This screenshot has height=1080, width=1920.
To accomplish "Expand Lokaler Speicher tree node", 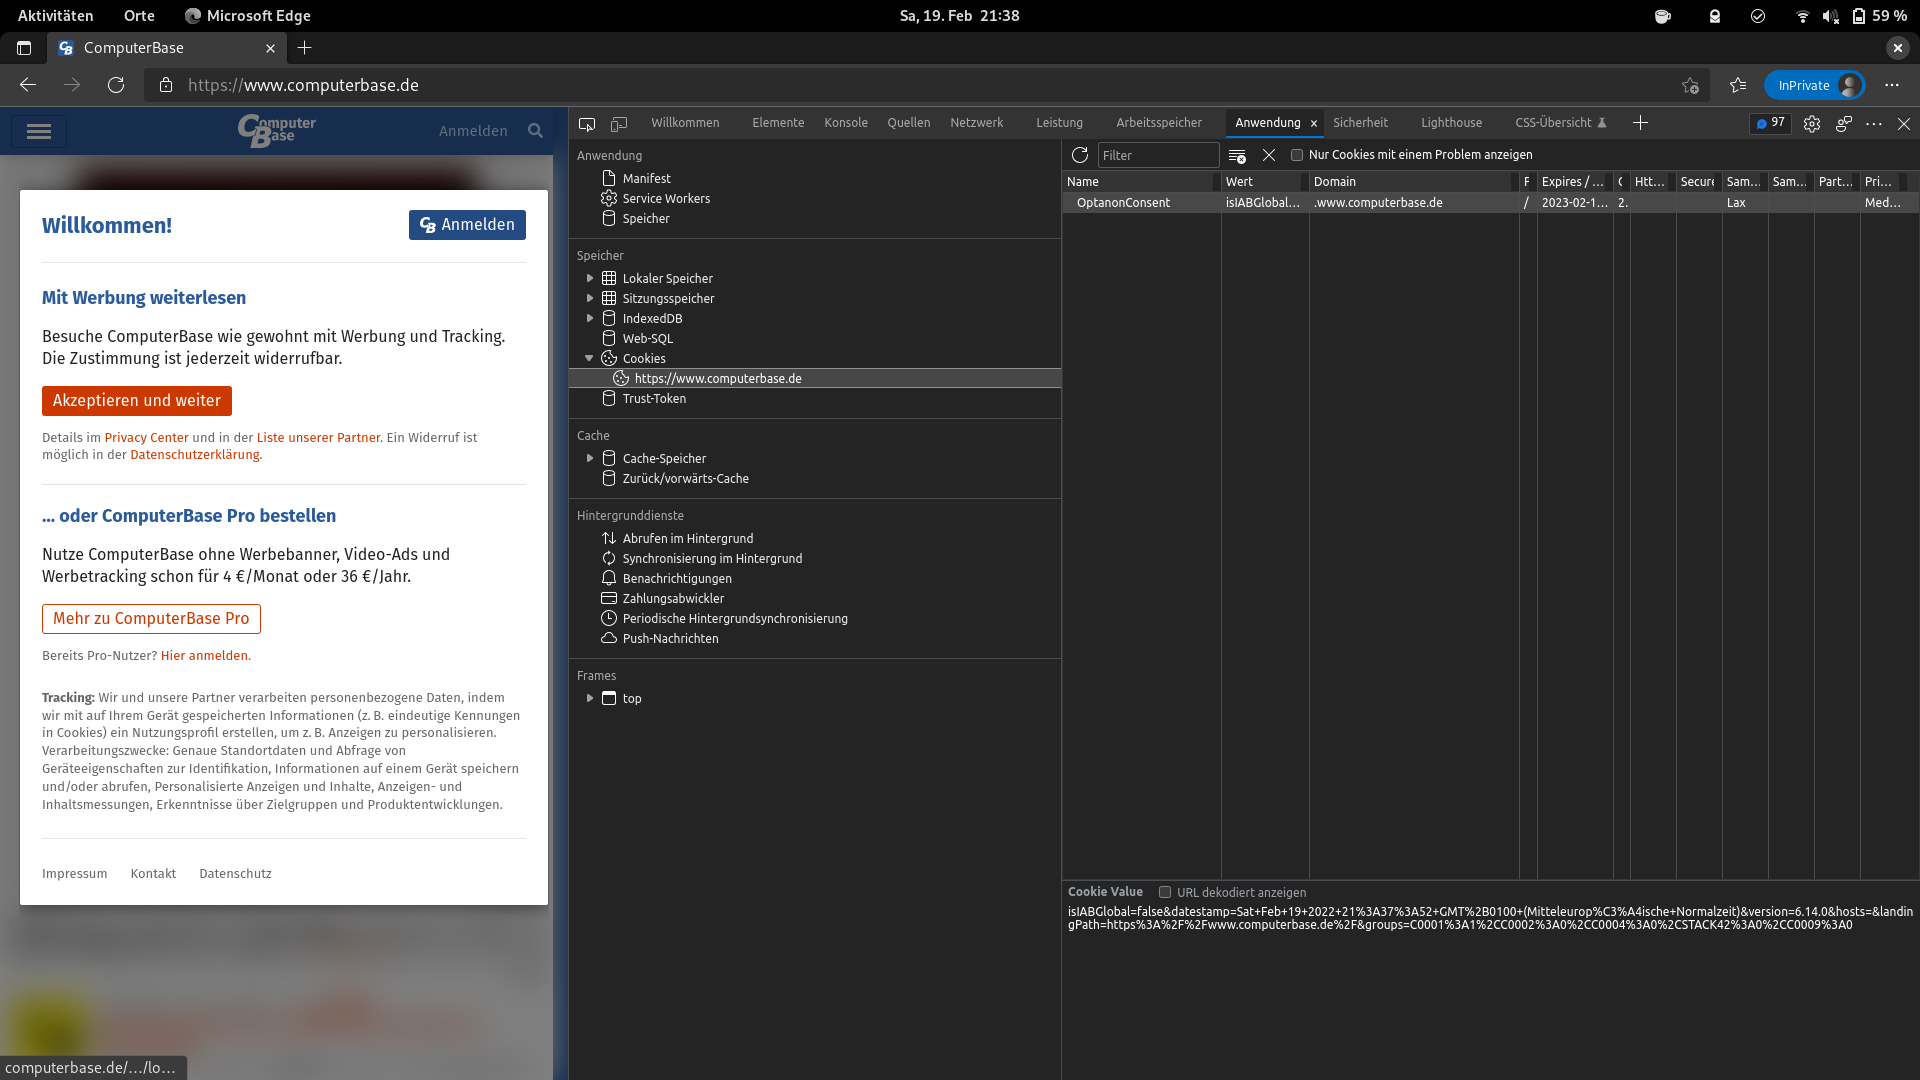I will click(590, 278).
